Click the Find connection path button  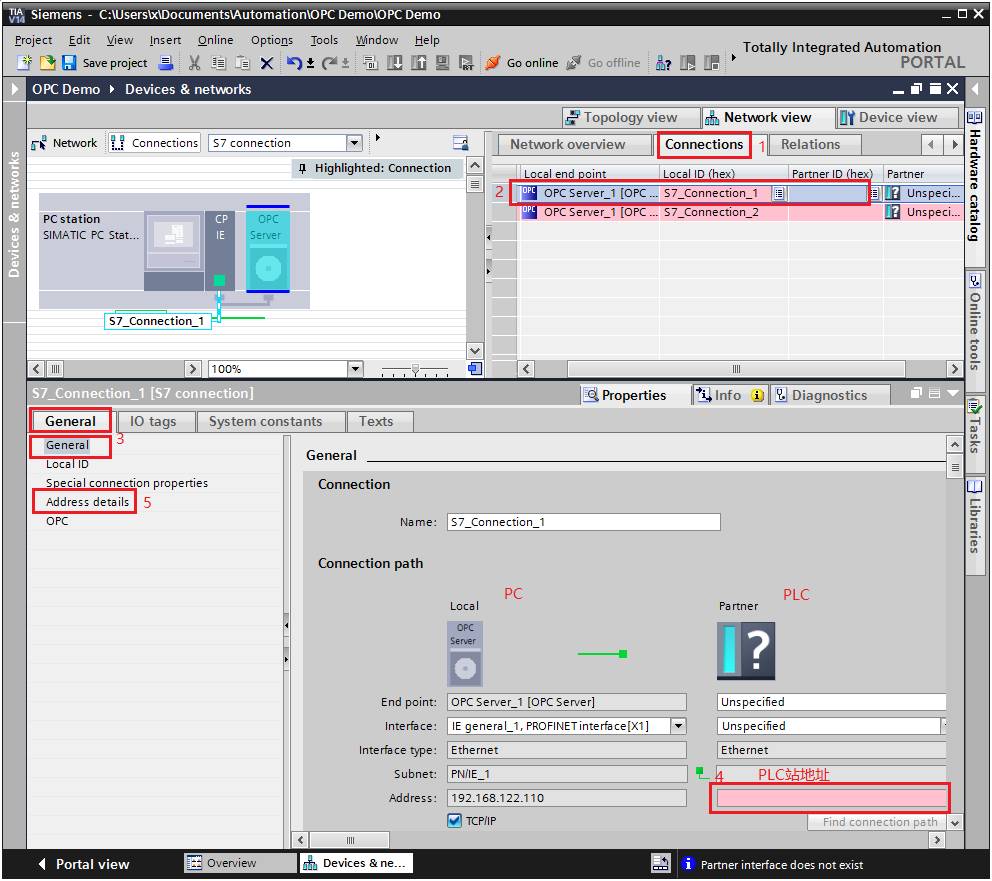pyautogui.click(x=879, y=822)
